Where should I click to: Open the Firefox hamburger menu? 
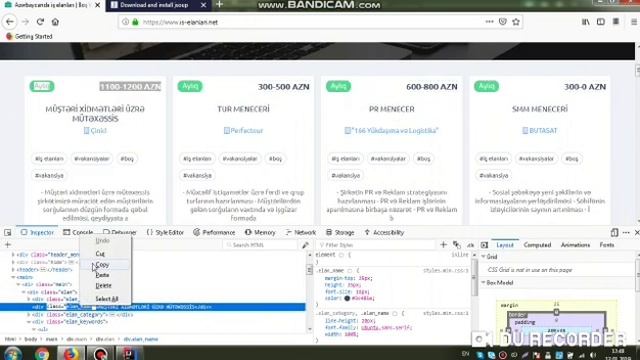[x=634, y=22]
